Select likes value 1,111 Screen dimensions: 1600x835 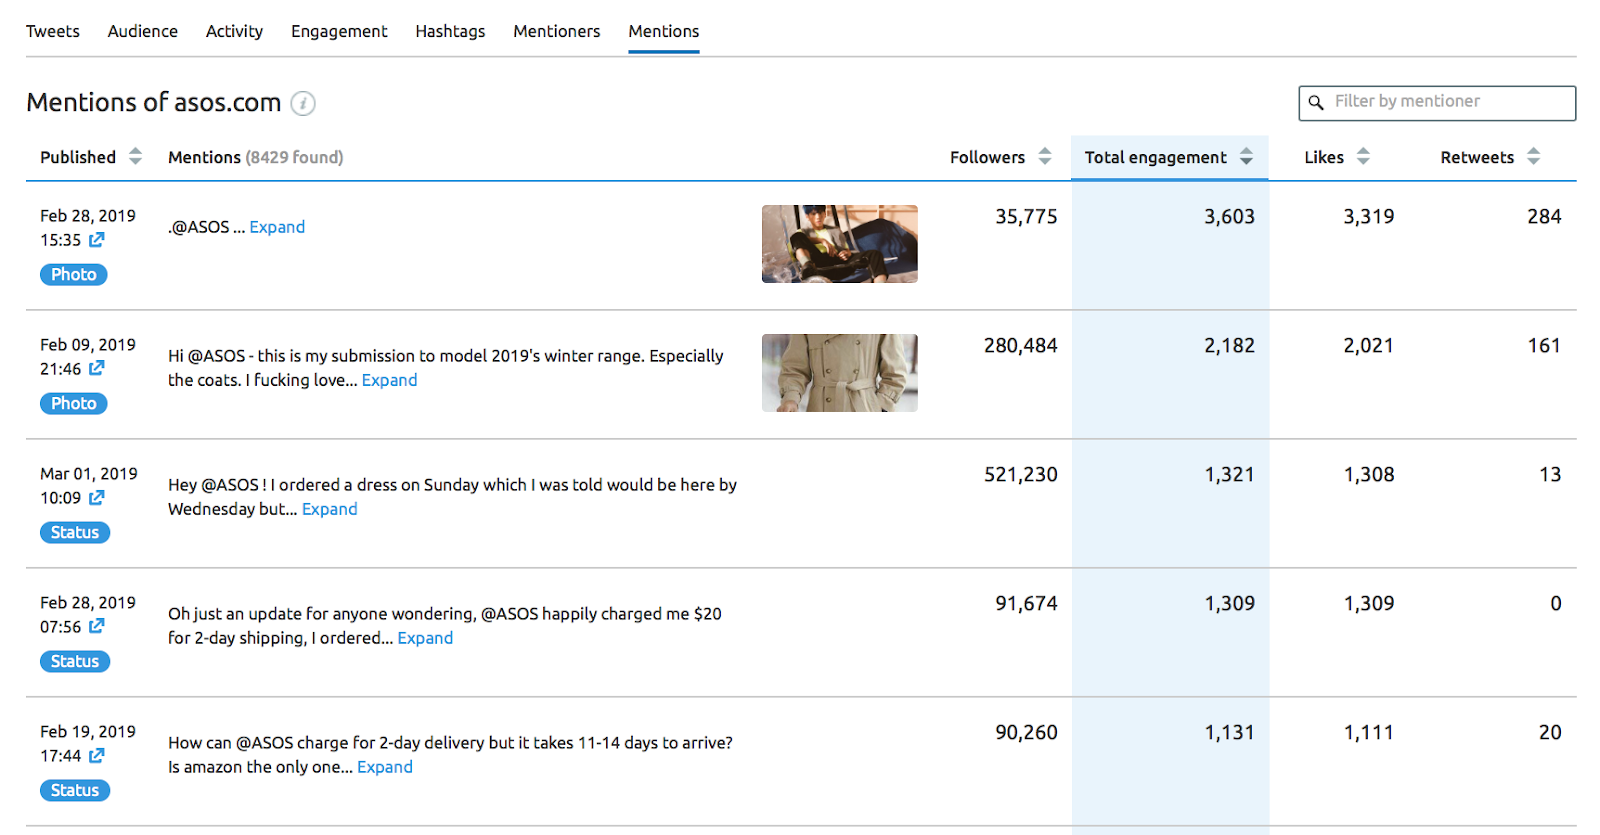(1369, 733)
